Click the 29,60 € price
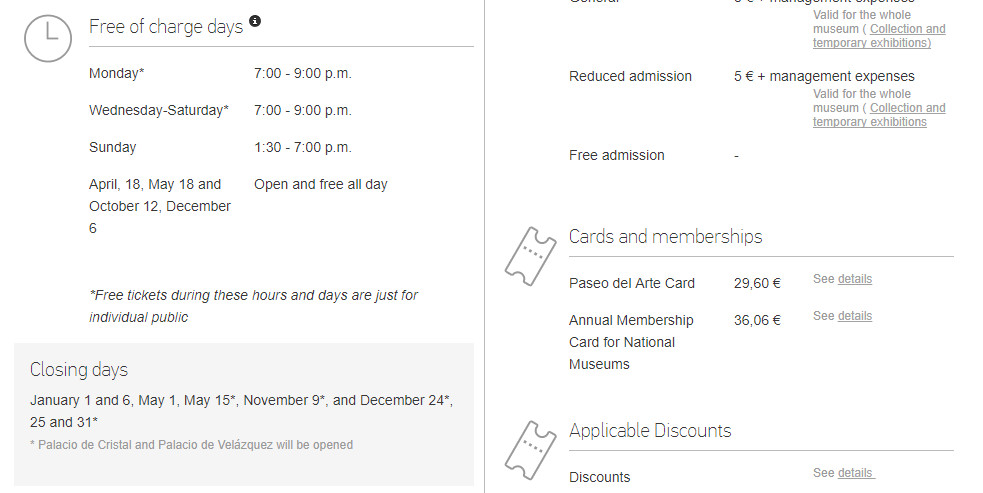 pos(757,284)
